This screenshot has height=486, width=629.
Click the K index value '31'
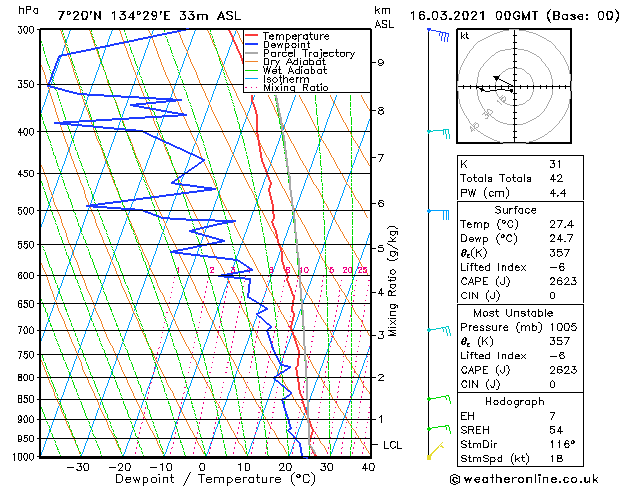coord(556,164)
